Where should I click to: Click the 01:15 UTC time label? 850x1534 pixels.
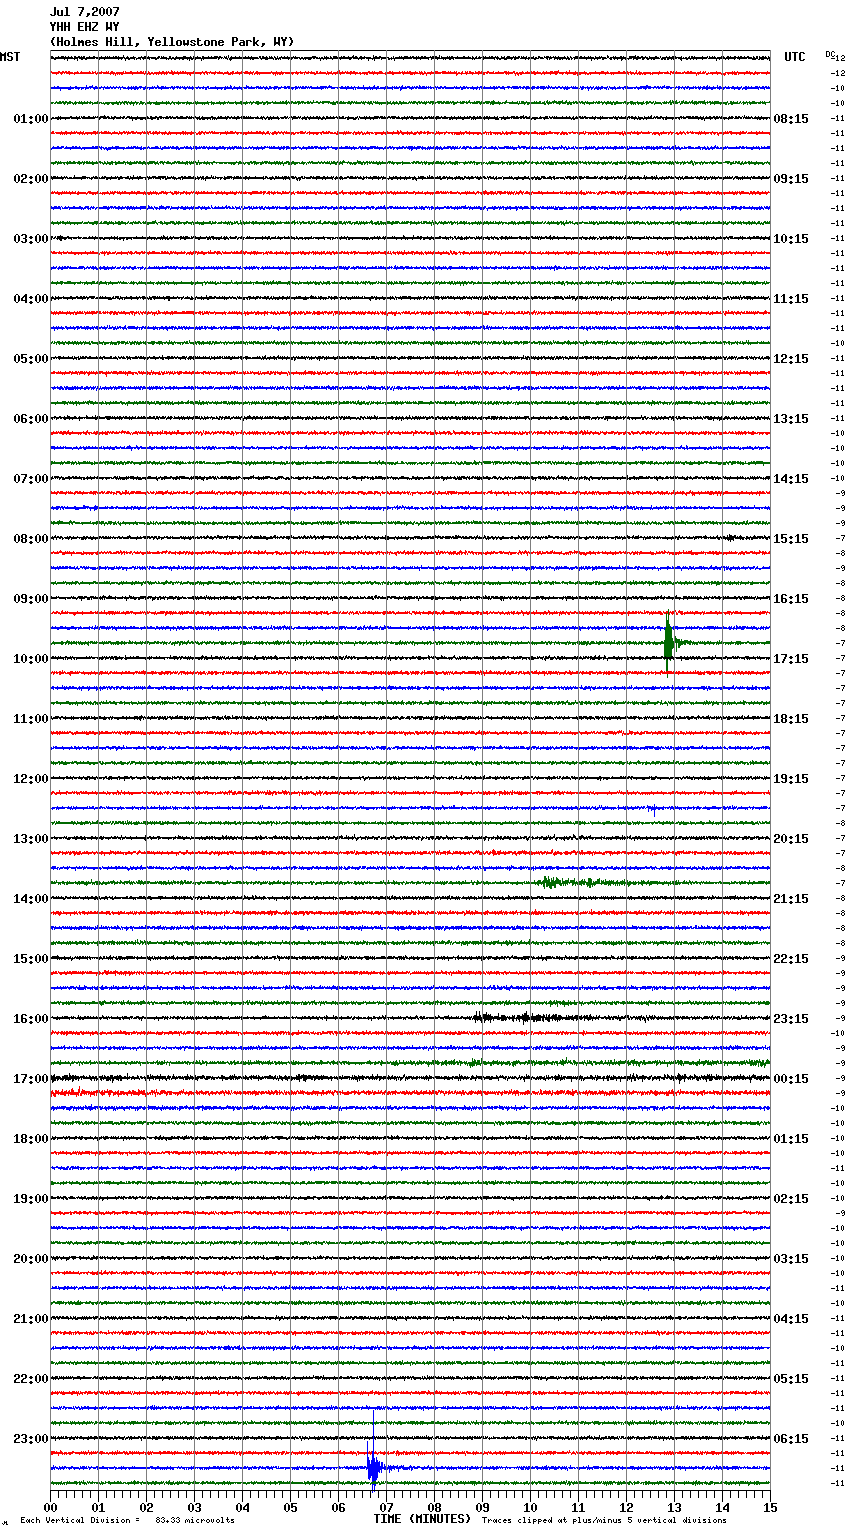(x=791, y=1139)
